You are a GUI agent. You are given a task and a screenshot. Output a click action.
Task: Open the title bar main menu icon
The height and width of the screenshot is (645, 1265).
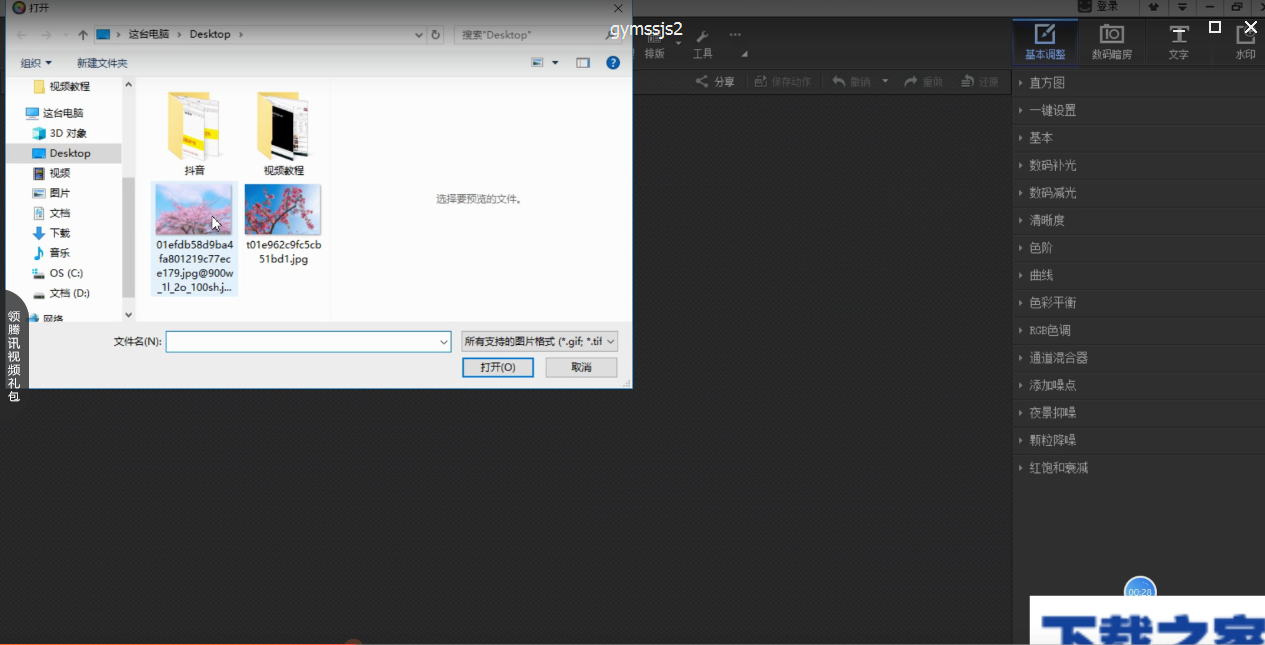click(x=1181, y=7)
